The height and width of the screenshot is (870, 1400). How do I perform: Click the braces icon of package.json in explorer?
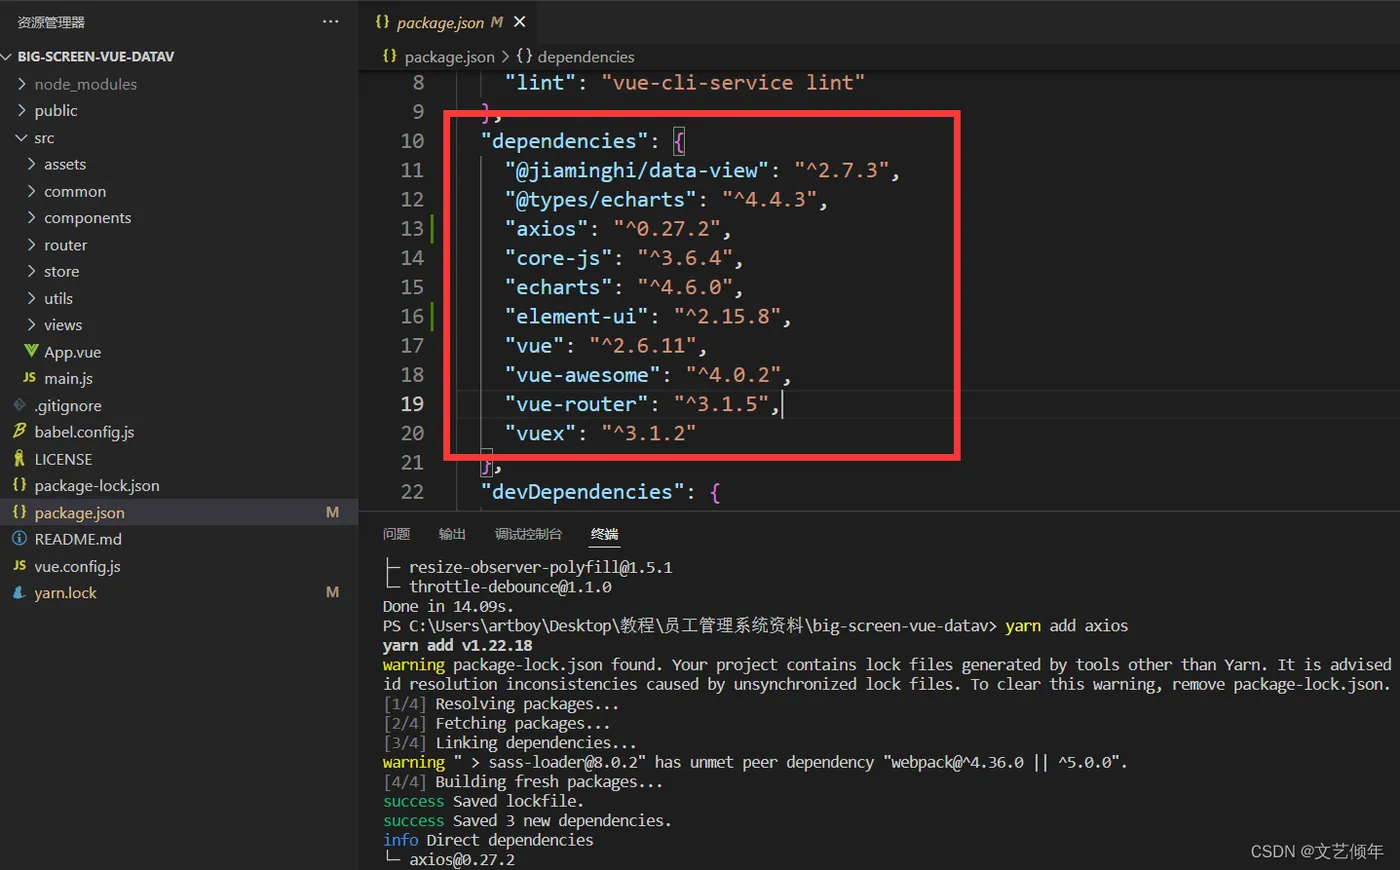click(19, 512)
